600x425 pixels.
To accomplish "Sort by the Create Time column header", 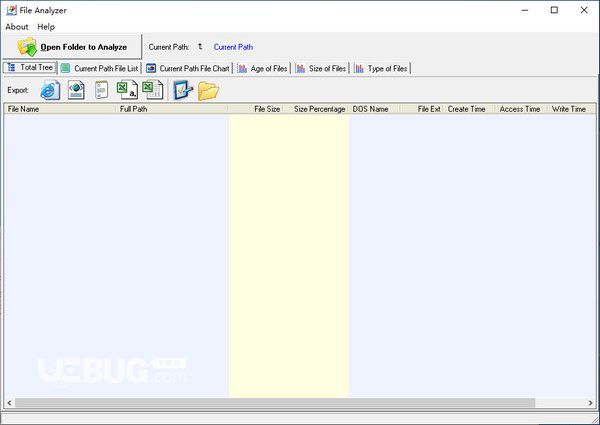I will [x=469, y=109].
